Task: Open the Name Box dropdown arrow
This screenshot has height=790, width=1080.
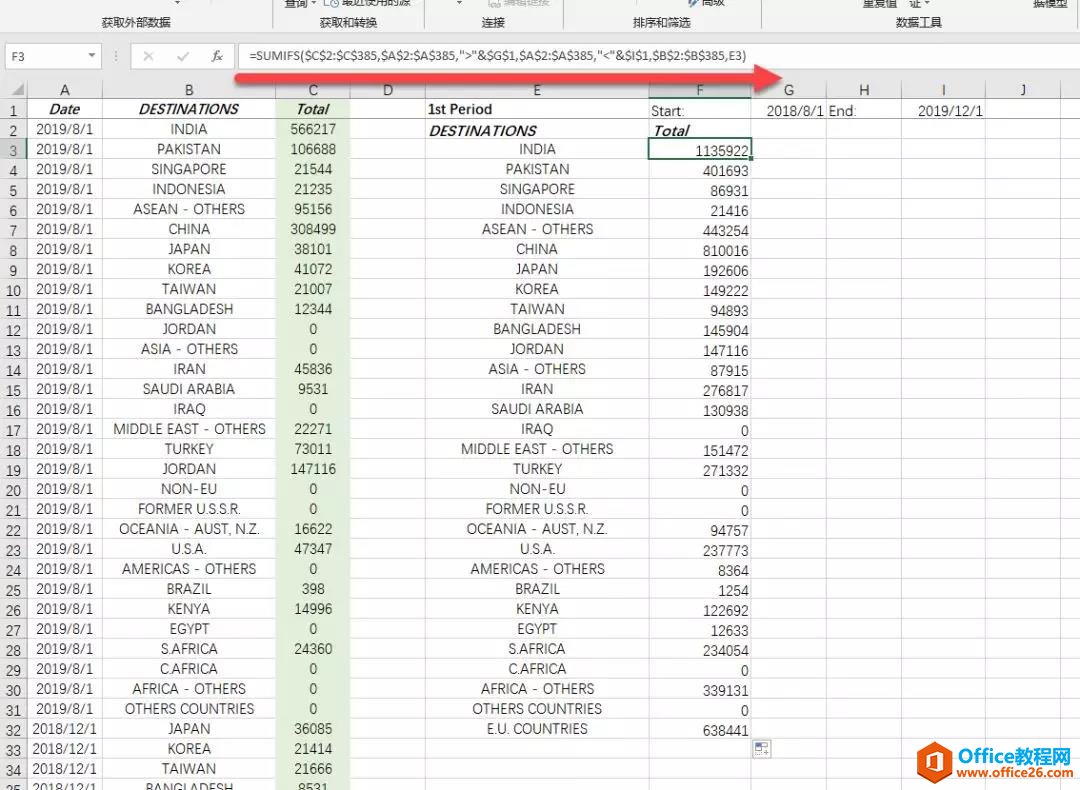Action: [x=92, y=56]
